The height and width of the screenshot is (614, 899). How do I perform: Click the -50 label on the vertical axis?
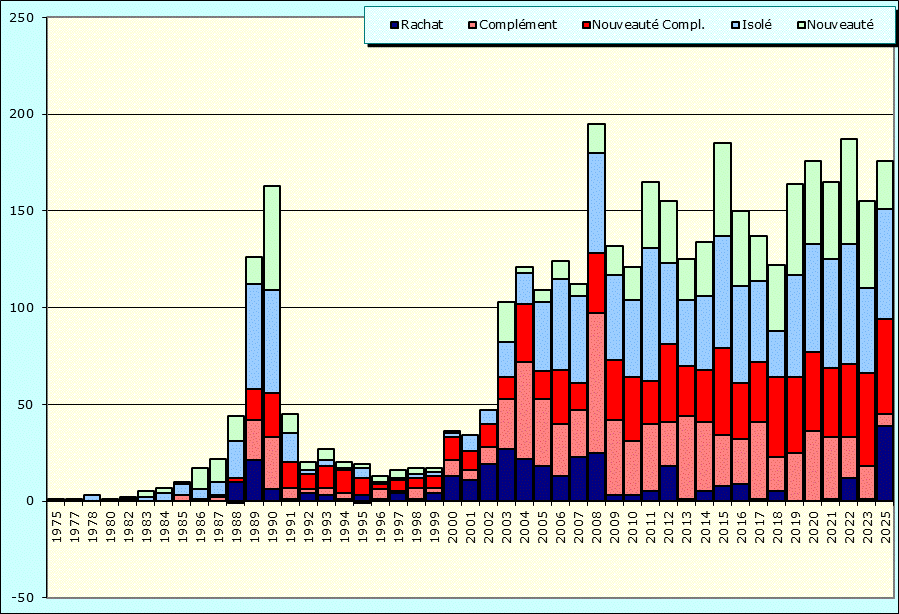pyautogui.click(x=22, y=597)
